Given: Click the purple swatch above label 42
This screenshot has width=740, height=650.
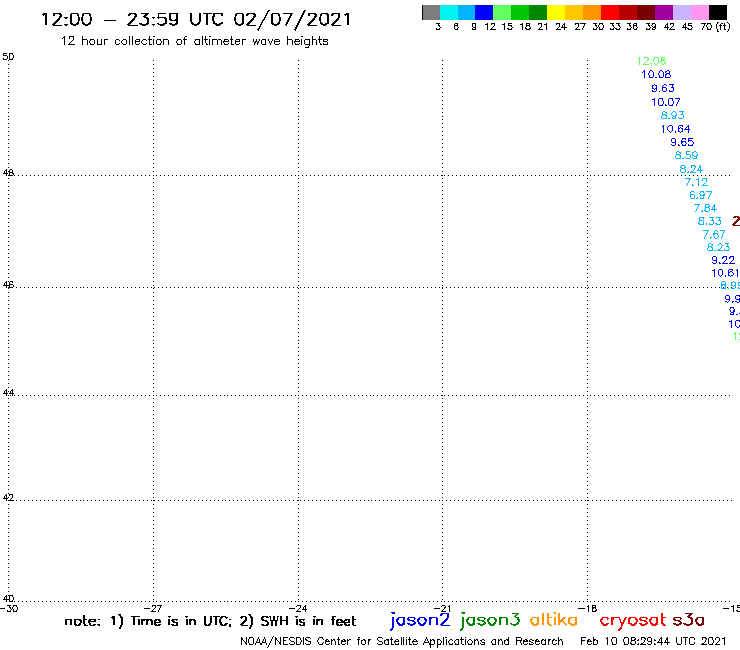Looking at the screenshot, I should click(x=664, y=12).
